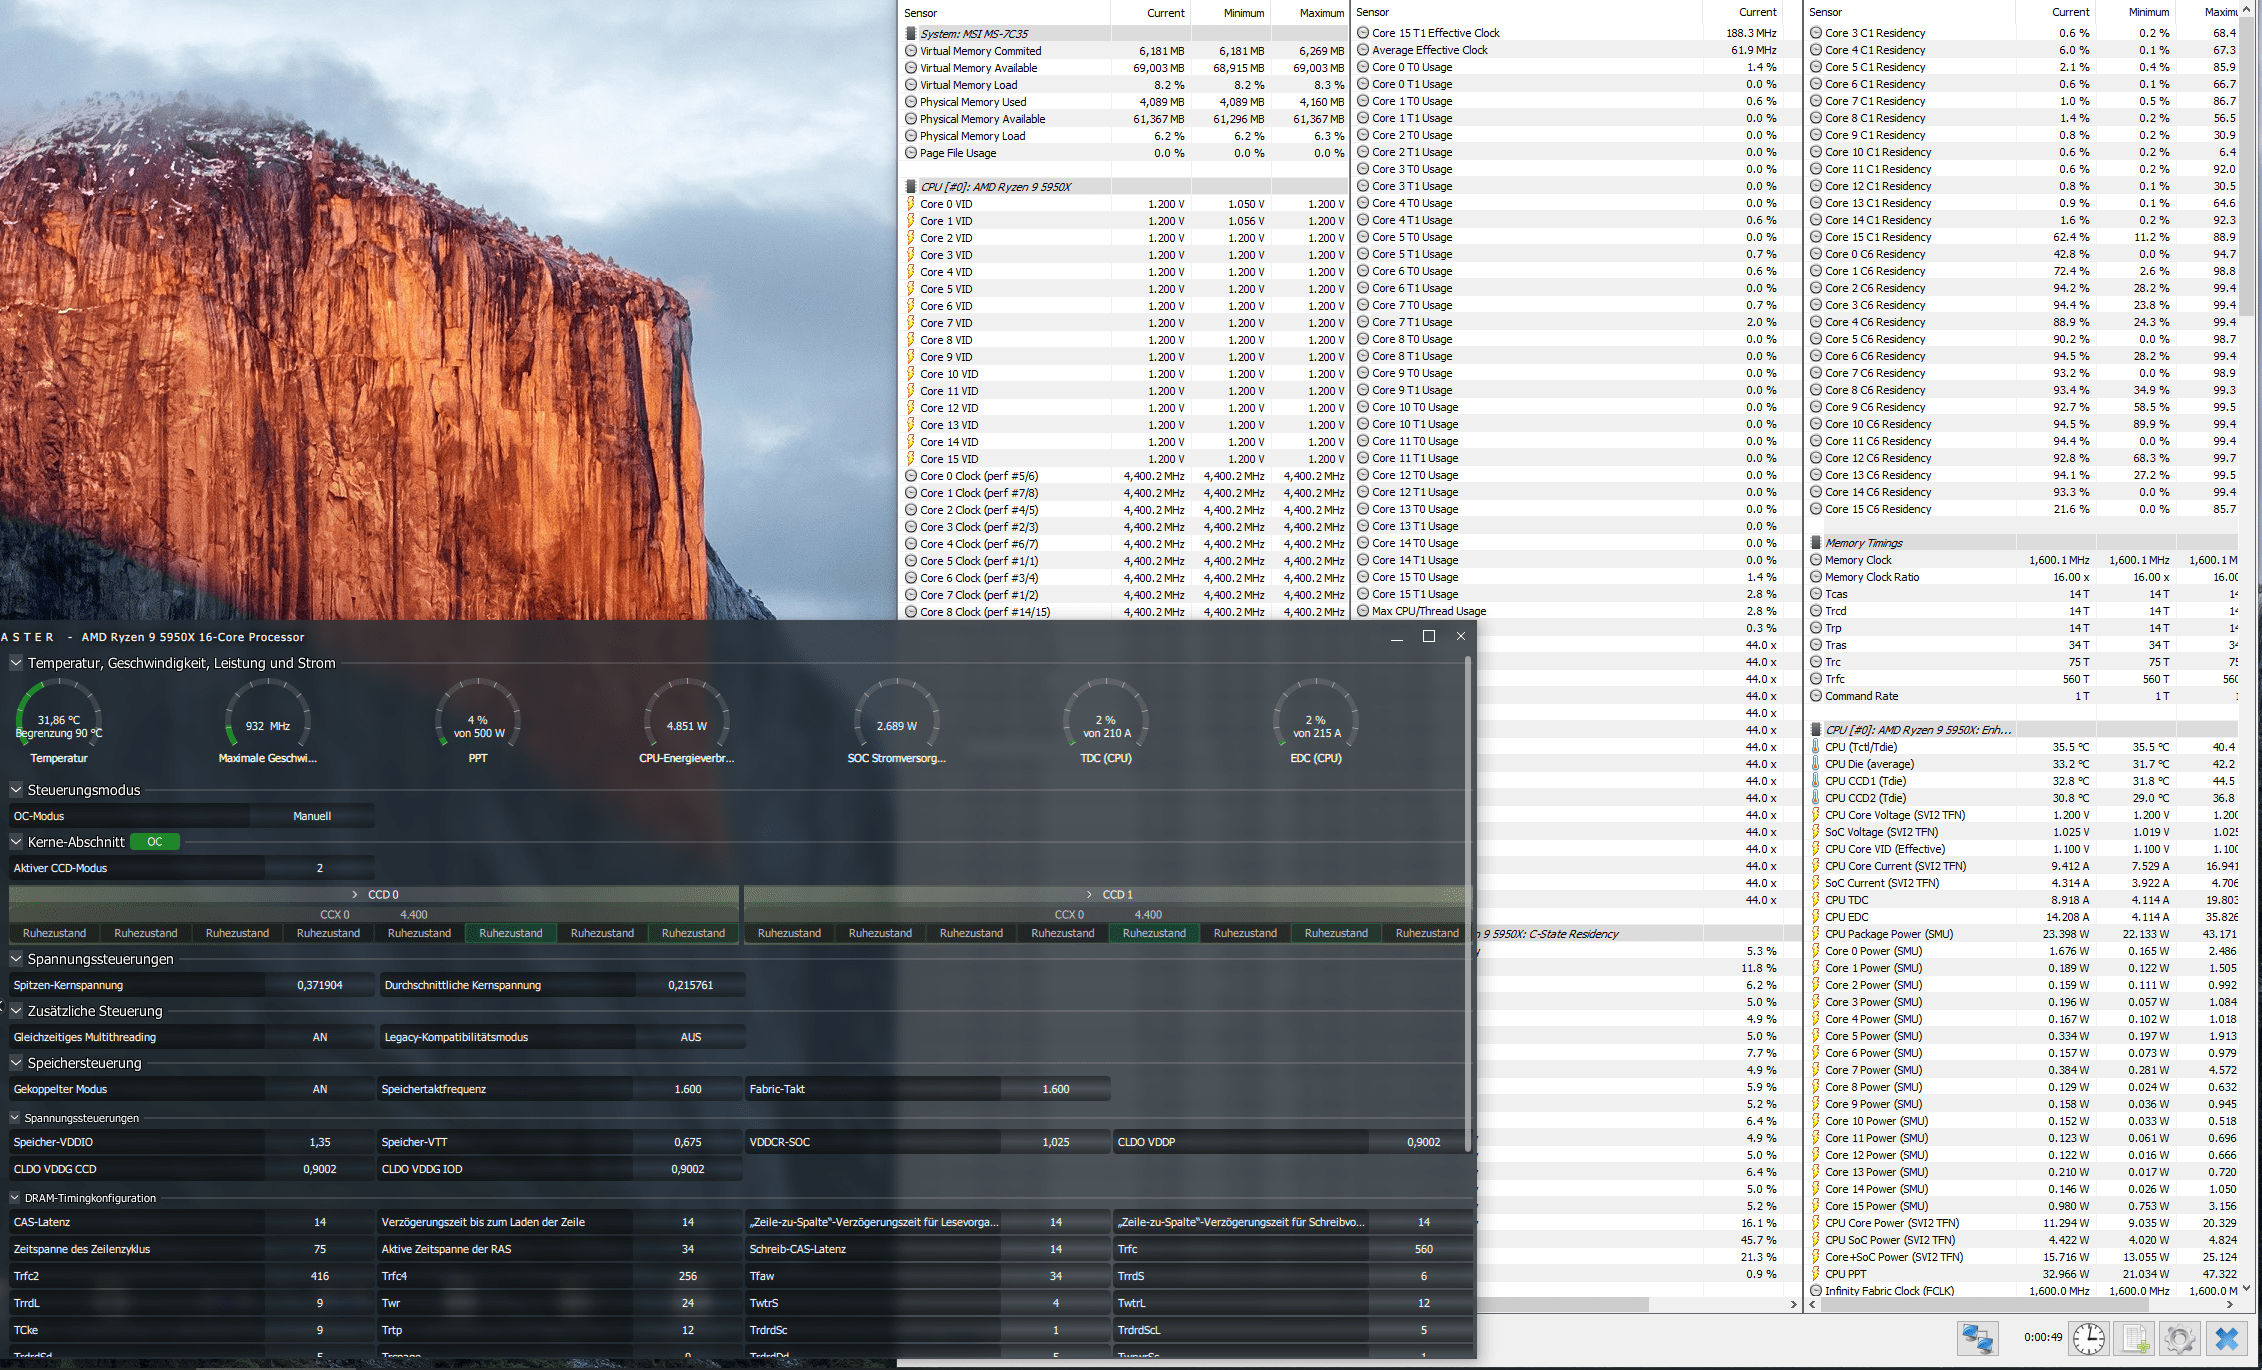This screenshot has height=1370, width=2262.
Task: Click the 0:00:49 elapsed time text
Action: coord(2043,1337)
